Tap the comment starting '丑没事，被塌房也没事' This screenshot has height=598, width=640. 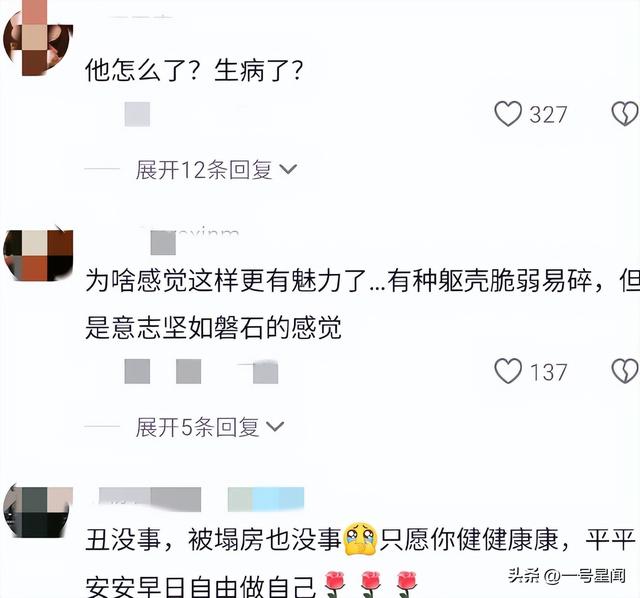click(360, 561)
